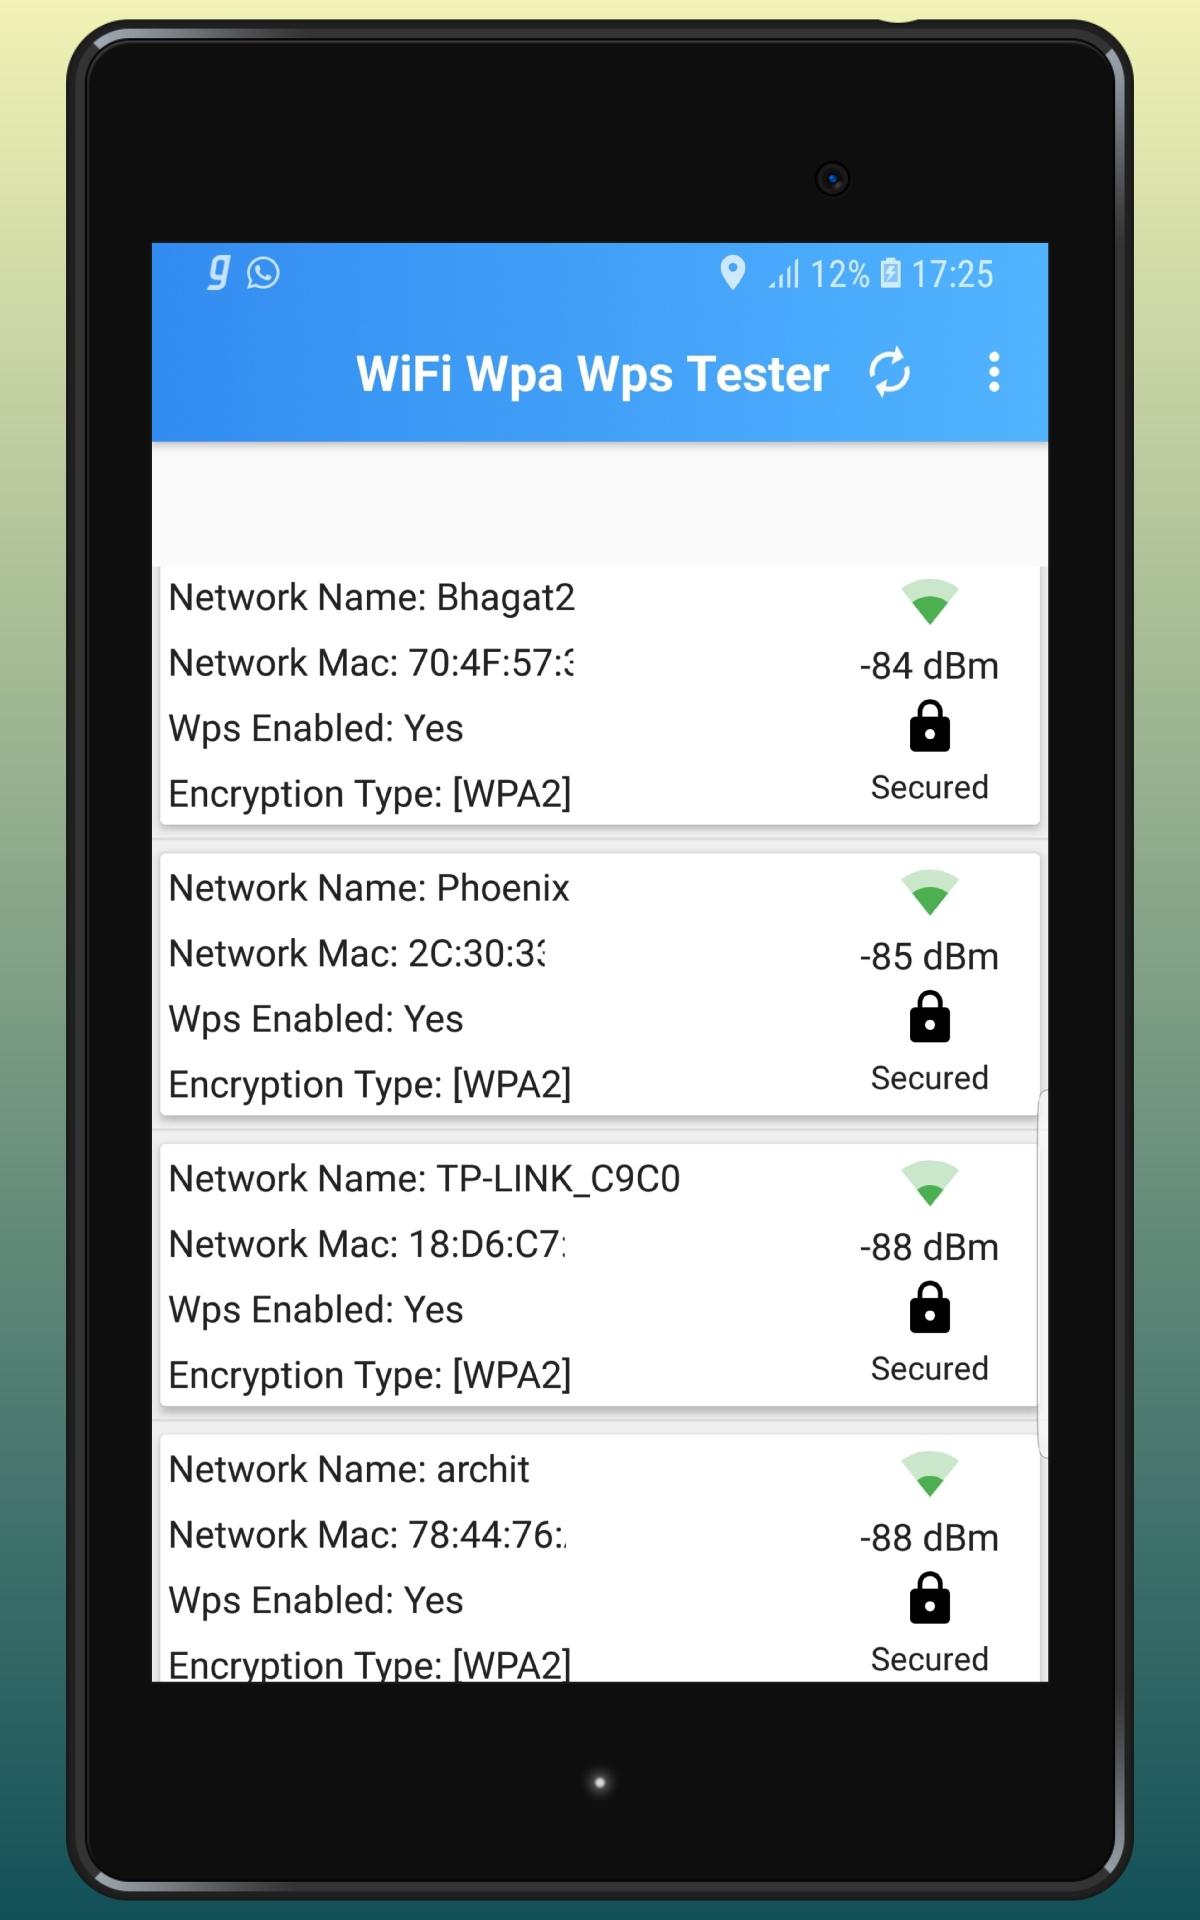This screenshot has height=1920, width=1200.
Task: Tap the battery charging status icon
Action: (x=890, y=273)
